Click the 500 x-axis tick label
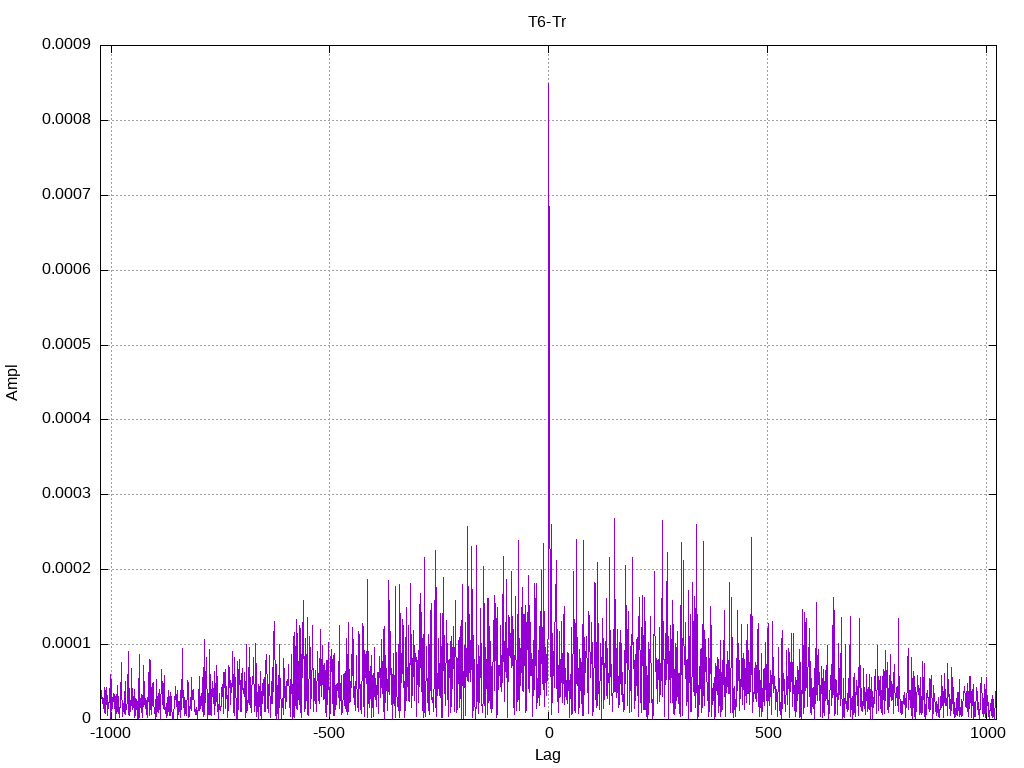The width and height of the screenshot is (1024, 768). [768, 733]
